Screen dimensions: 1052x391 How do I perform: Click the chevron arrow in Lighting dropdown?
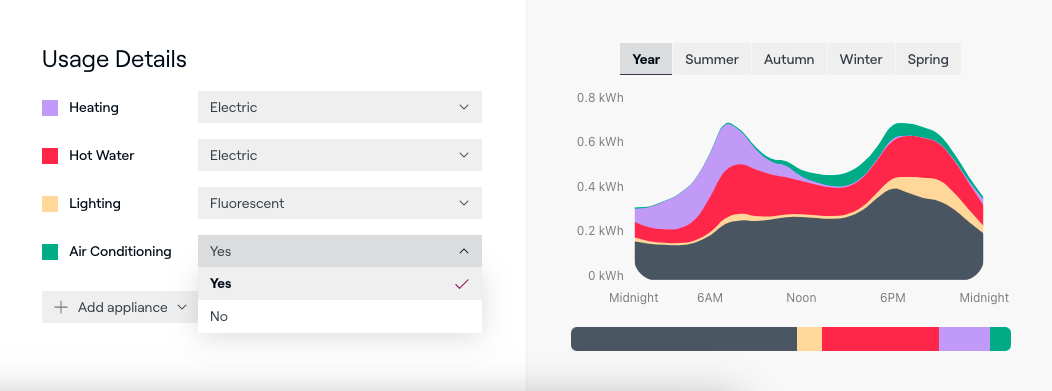click(x=464, y=203)
